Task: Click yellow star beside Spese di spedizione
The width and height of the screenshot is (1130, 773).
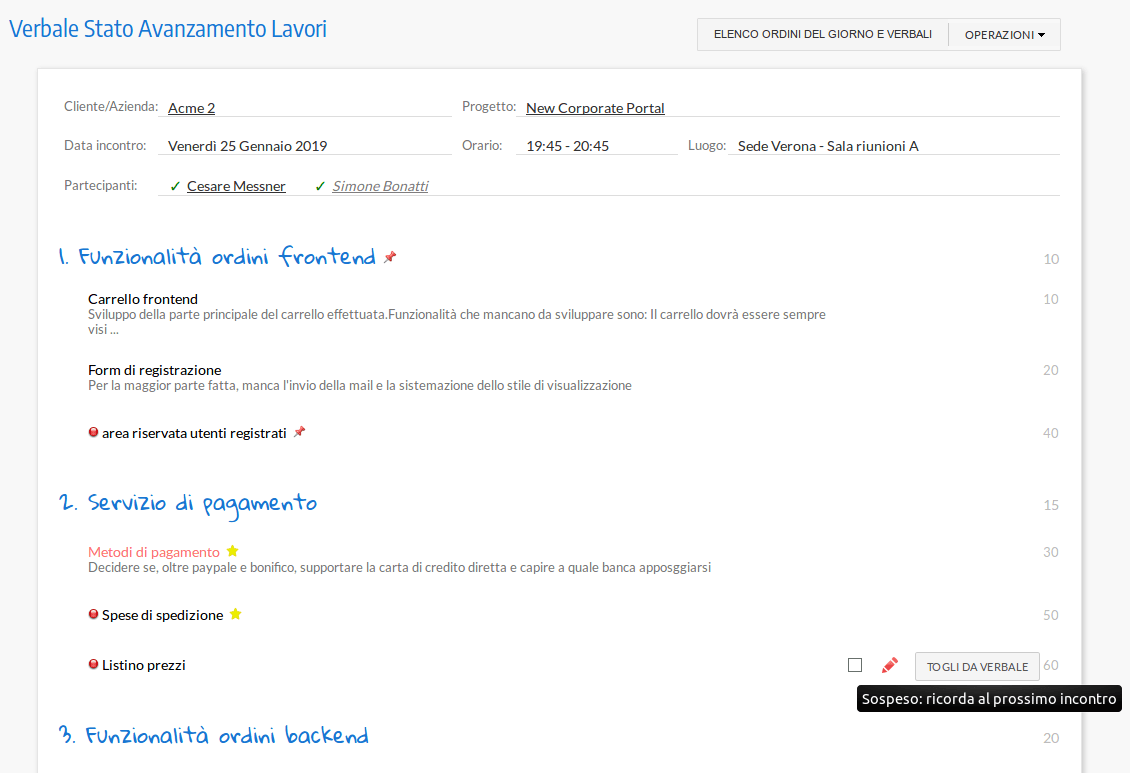Action: pos(236,614)
